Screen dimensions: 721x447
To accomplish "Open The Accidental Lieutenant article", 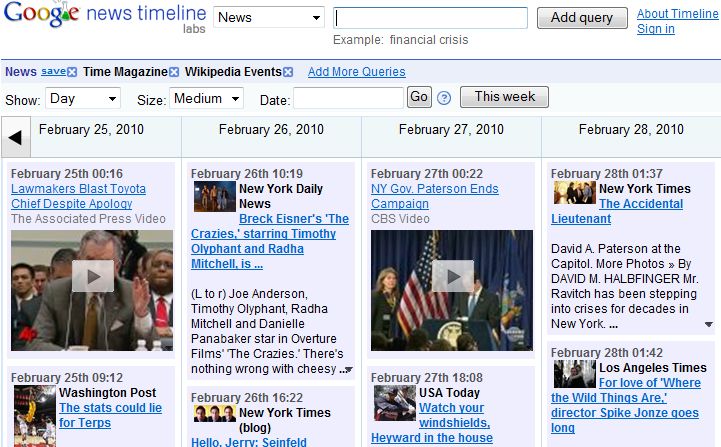I will (617, 211).
